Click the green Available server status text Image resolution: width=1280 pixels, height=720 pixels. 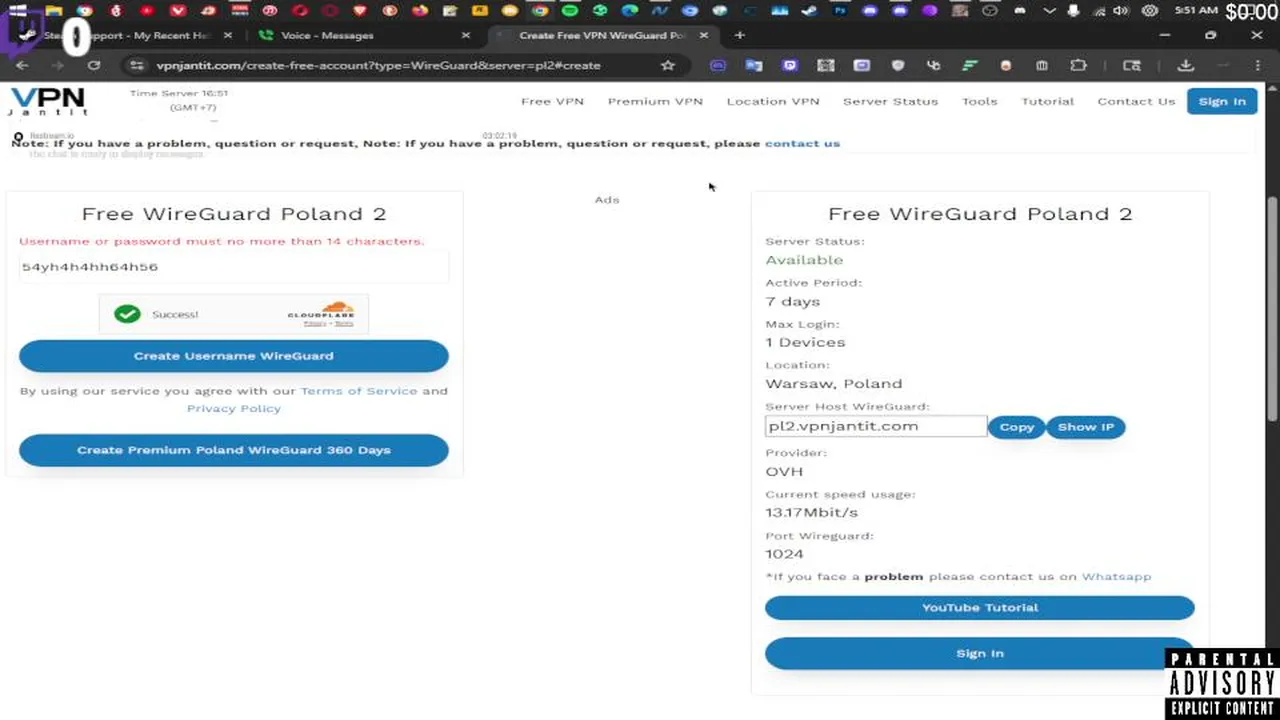pyautogui.click(x=804, y=260)
